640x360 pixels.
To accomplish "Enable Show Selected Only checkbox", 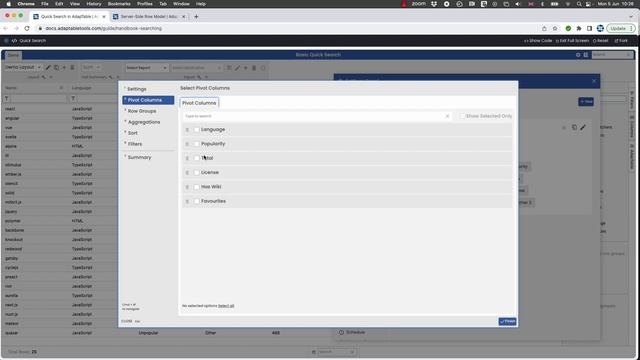I will point(462,116).
